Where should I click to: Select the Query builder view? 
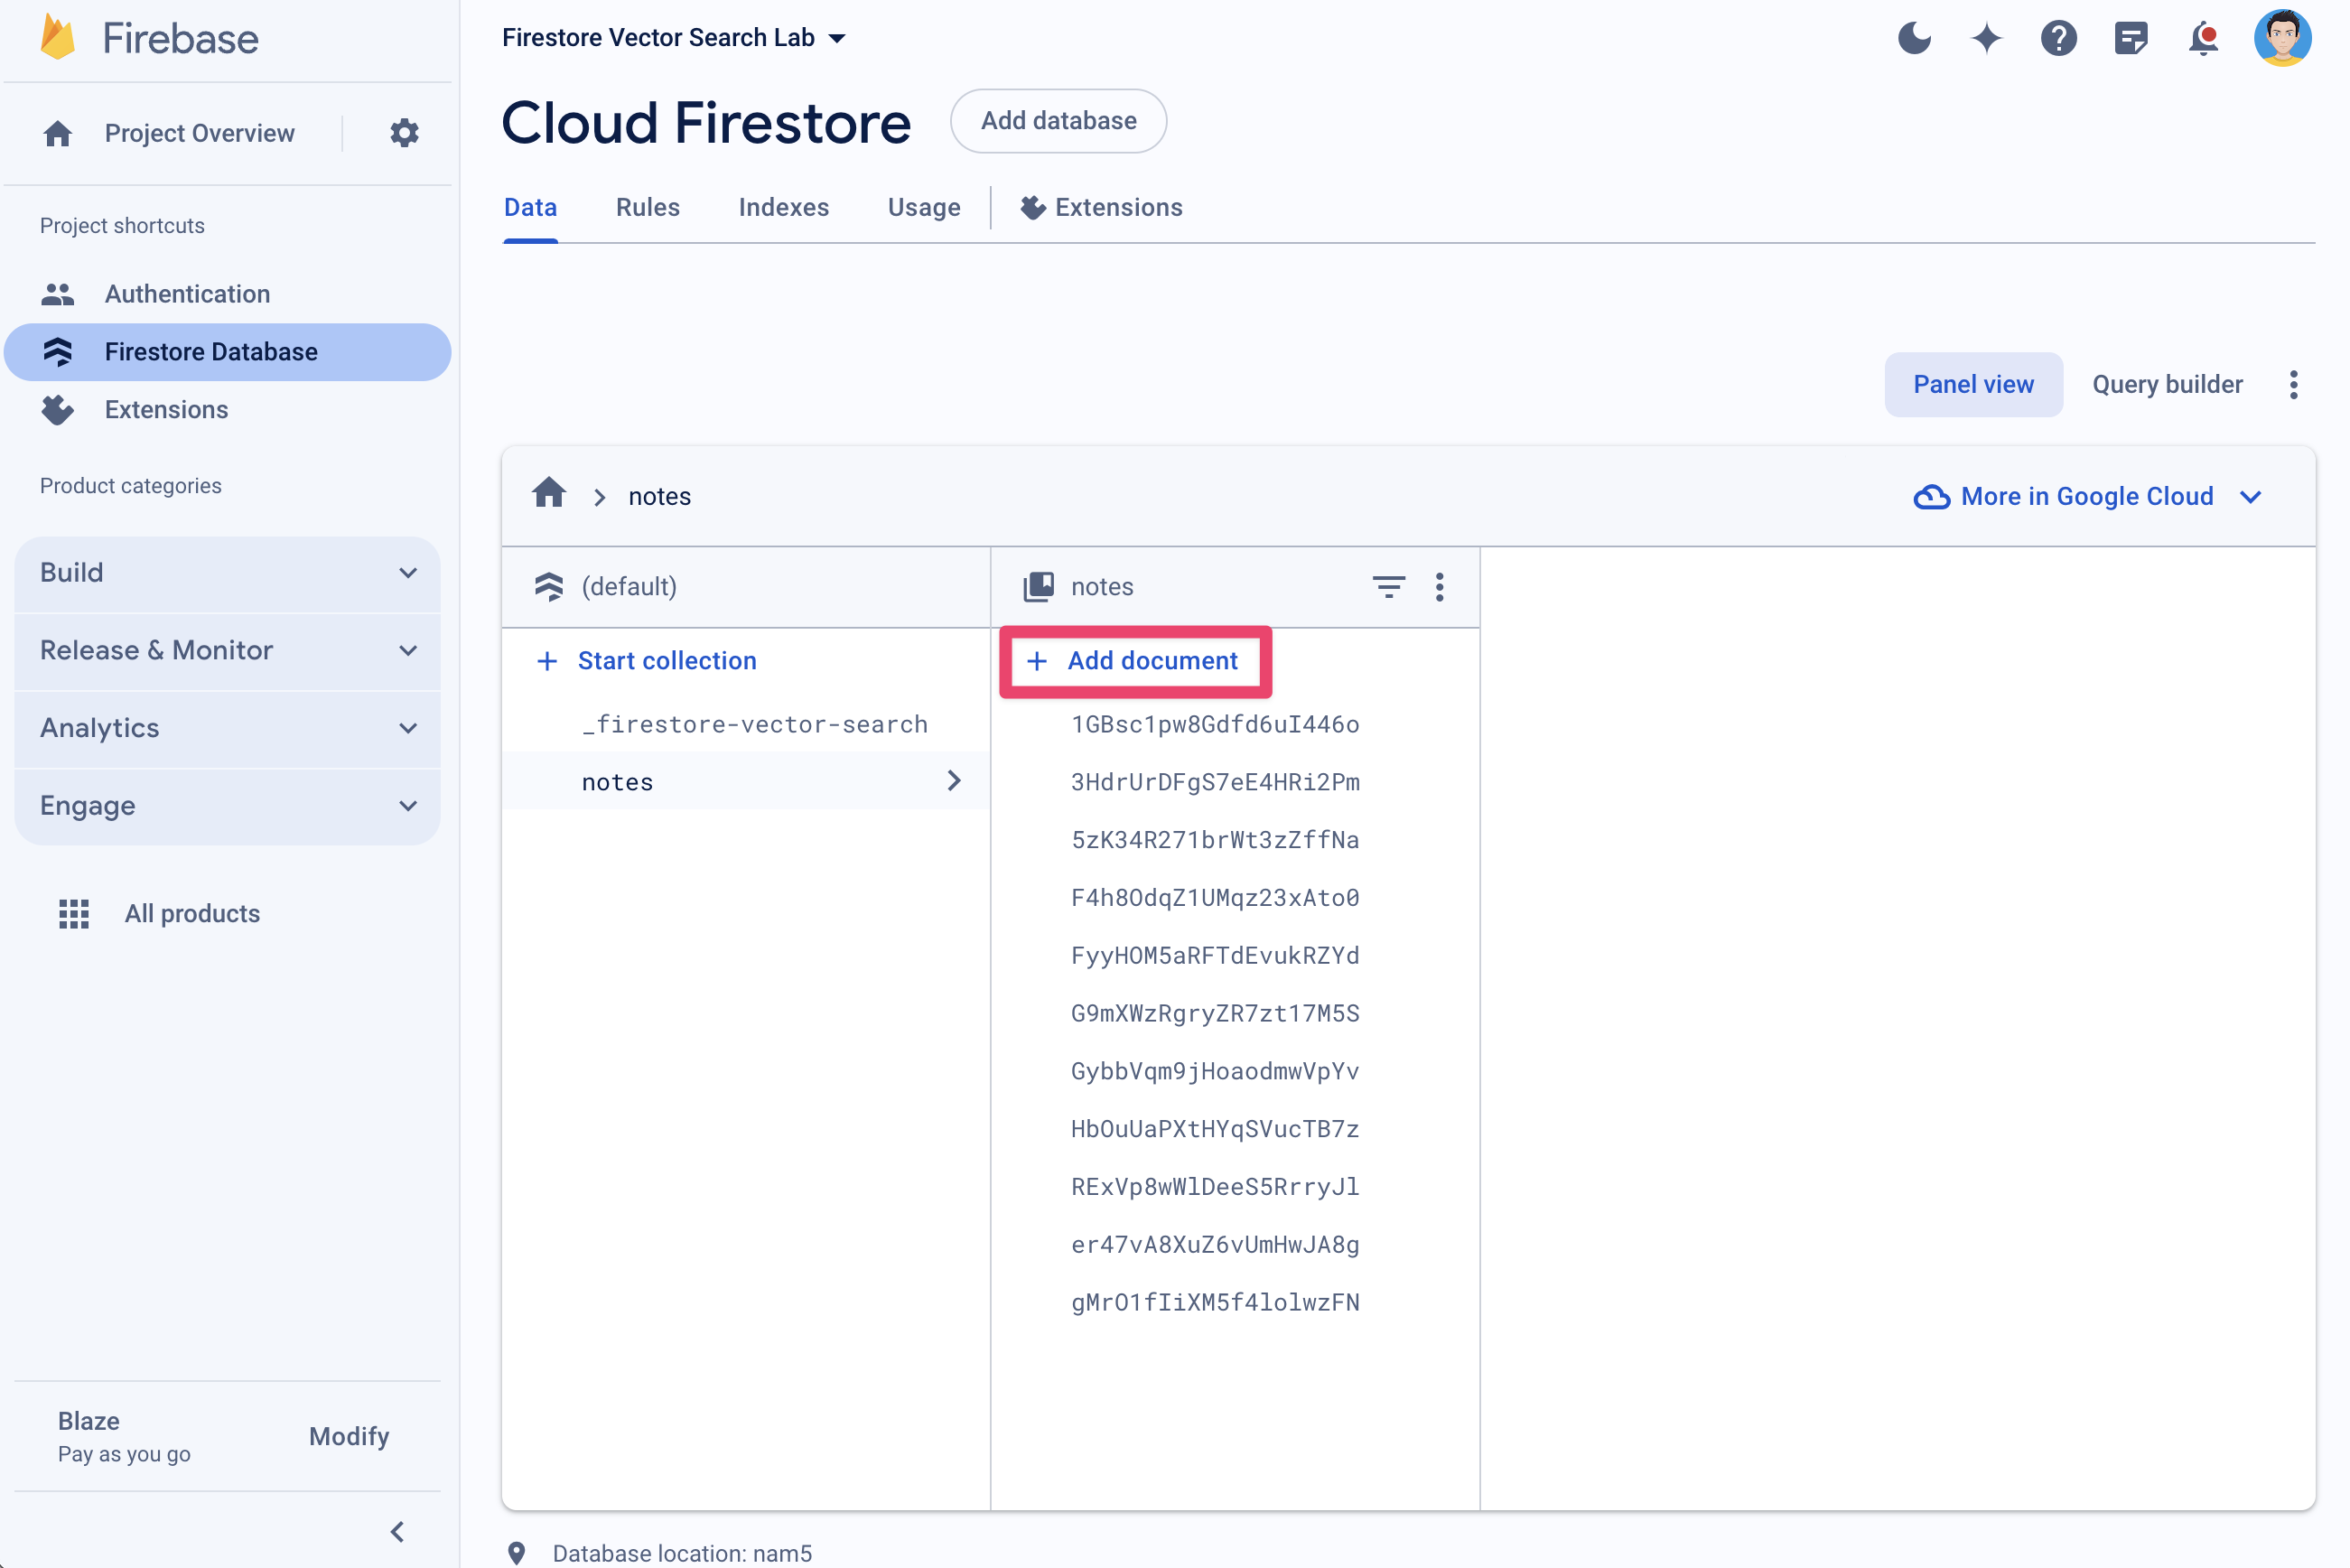coord(2167,383)
